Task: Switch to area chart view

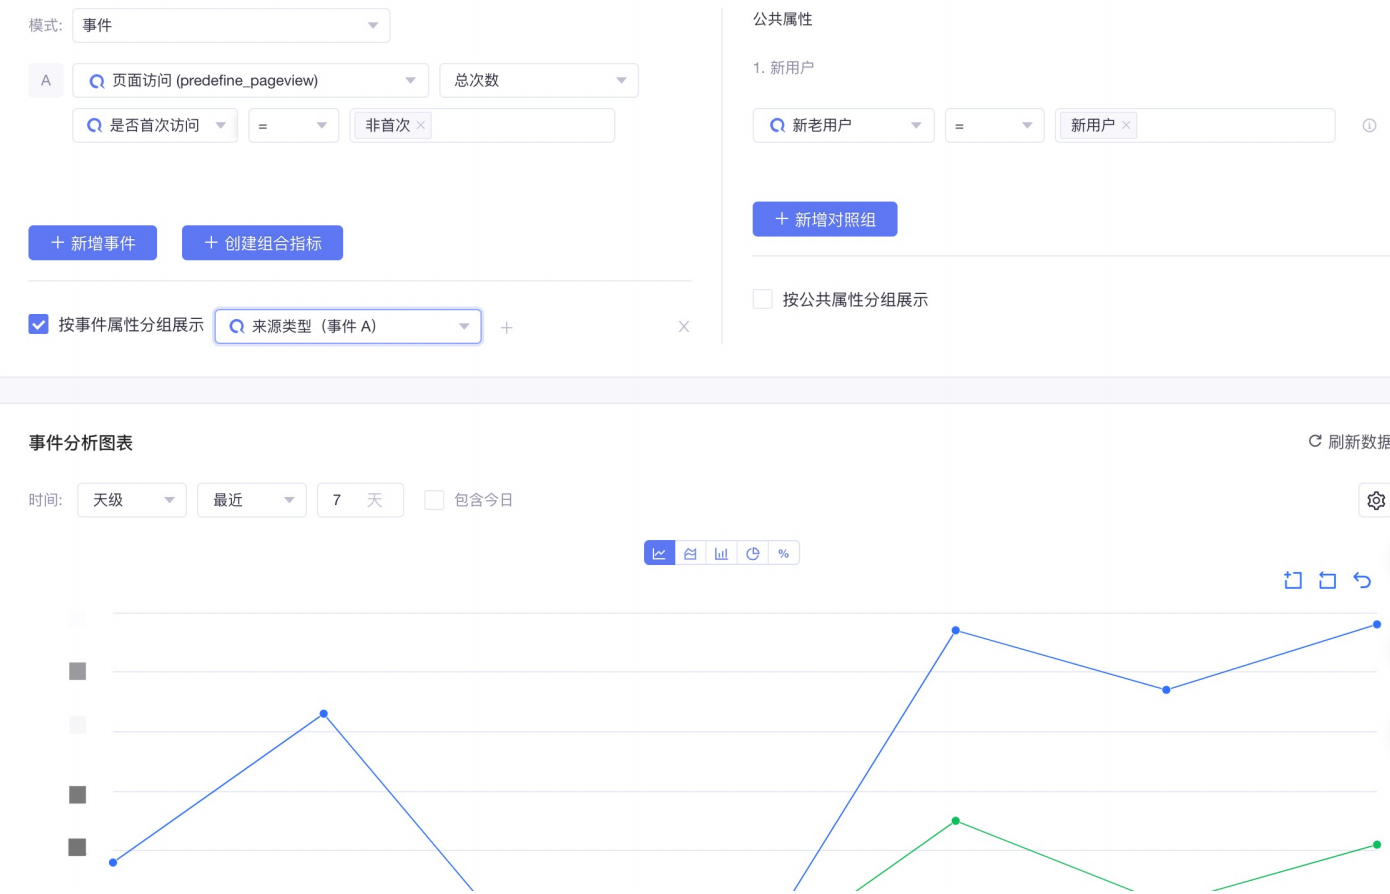Action: coord(690,553)
